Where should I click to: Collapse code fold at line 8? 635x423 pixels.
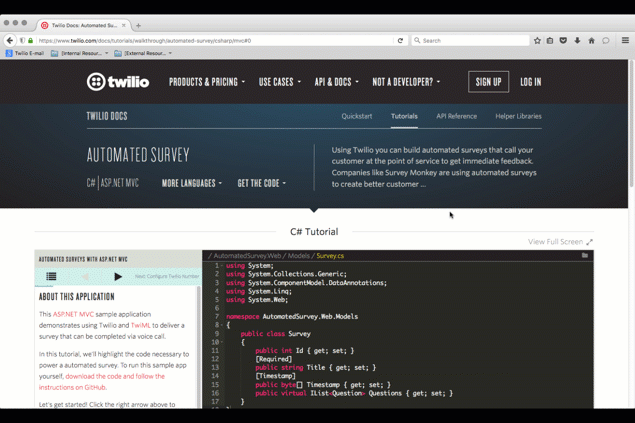point(222,325)
